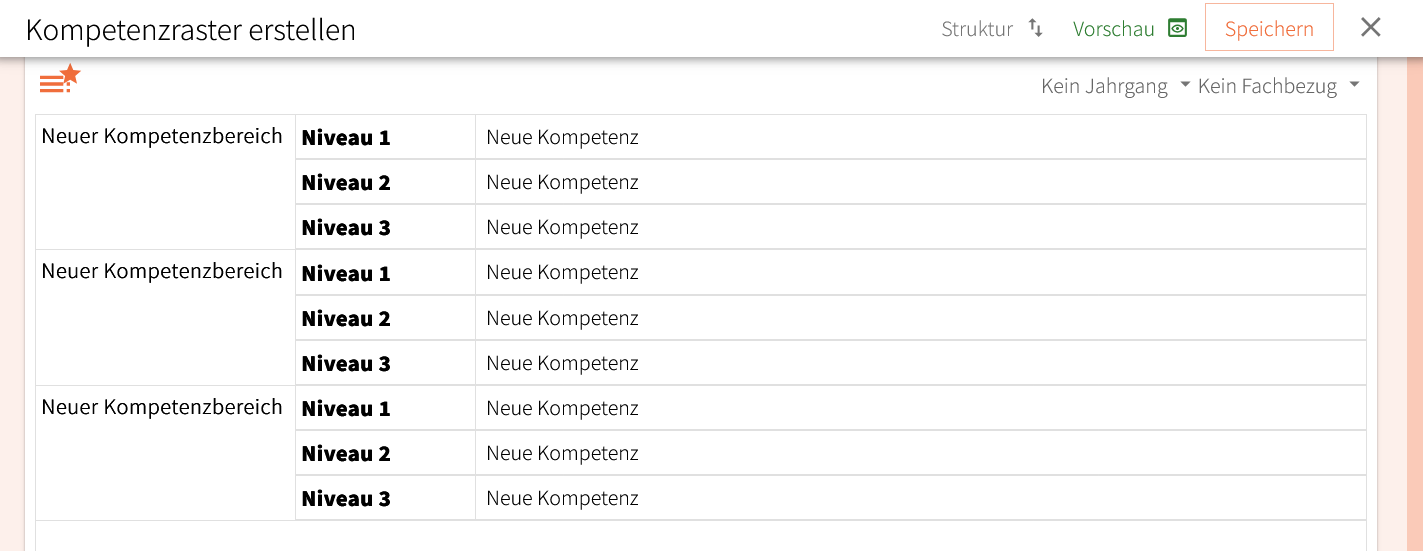Click the Vorschau eye icon
Image resolution: width=1423 pixels, height=551 pixels.
click(1178, 28)
